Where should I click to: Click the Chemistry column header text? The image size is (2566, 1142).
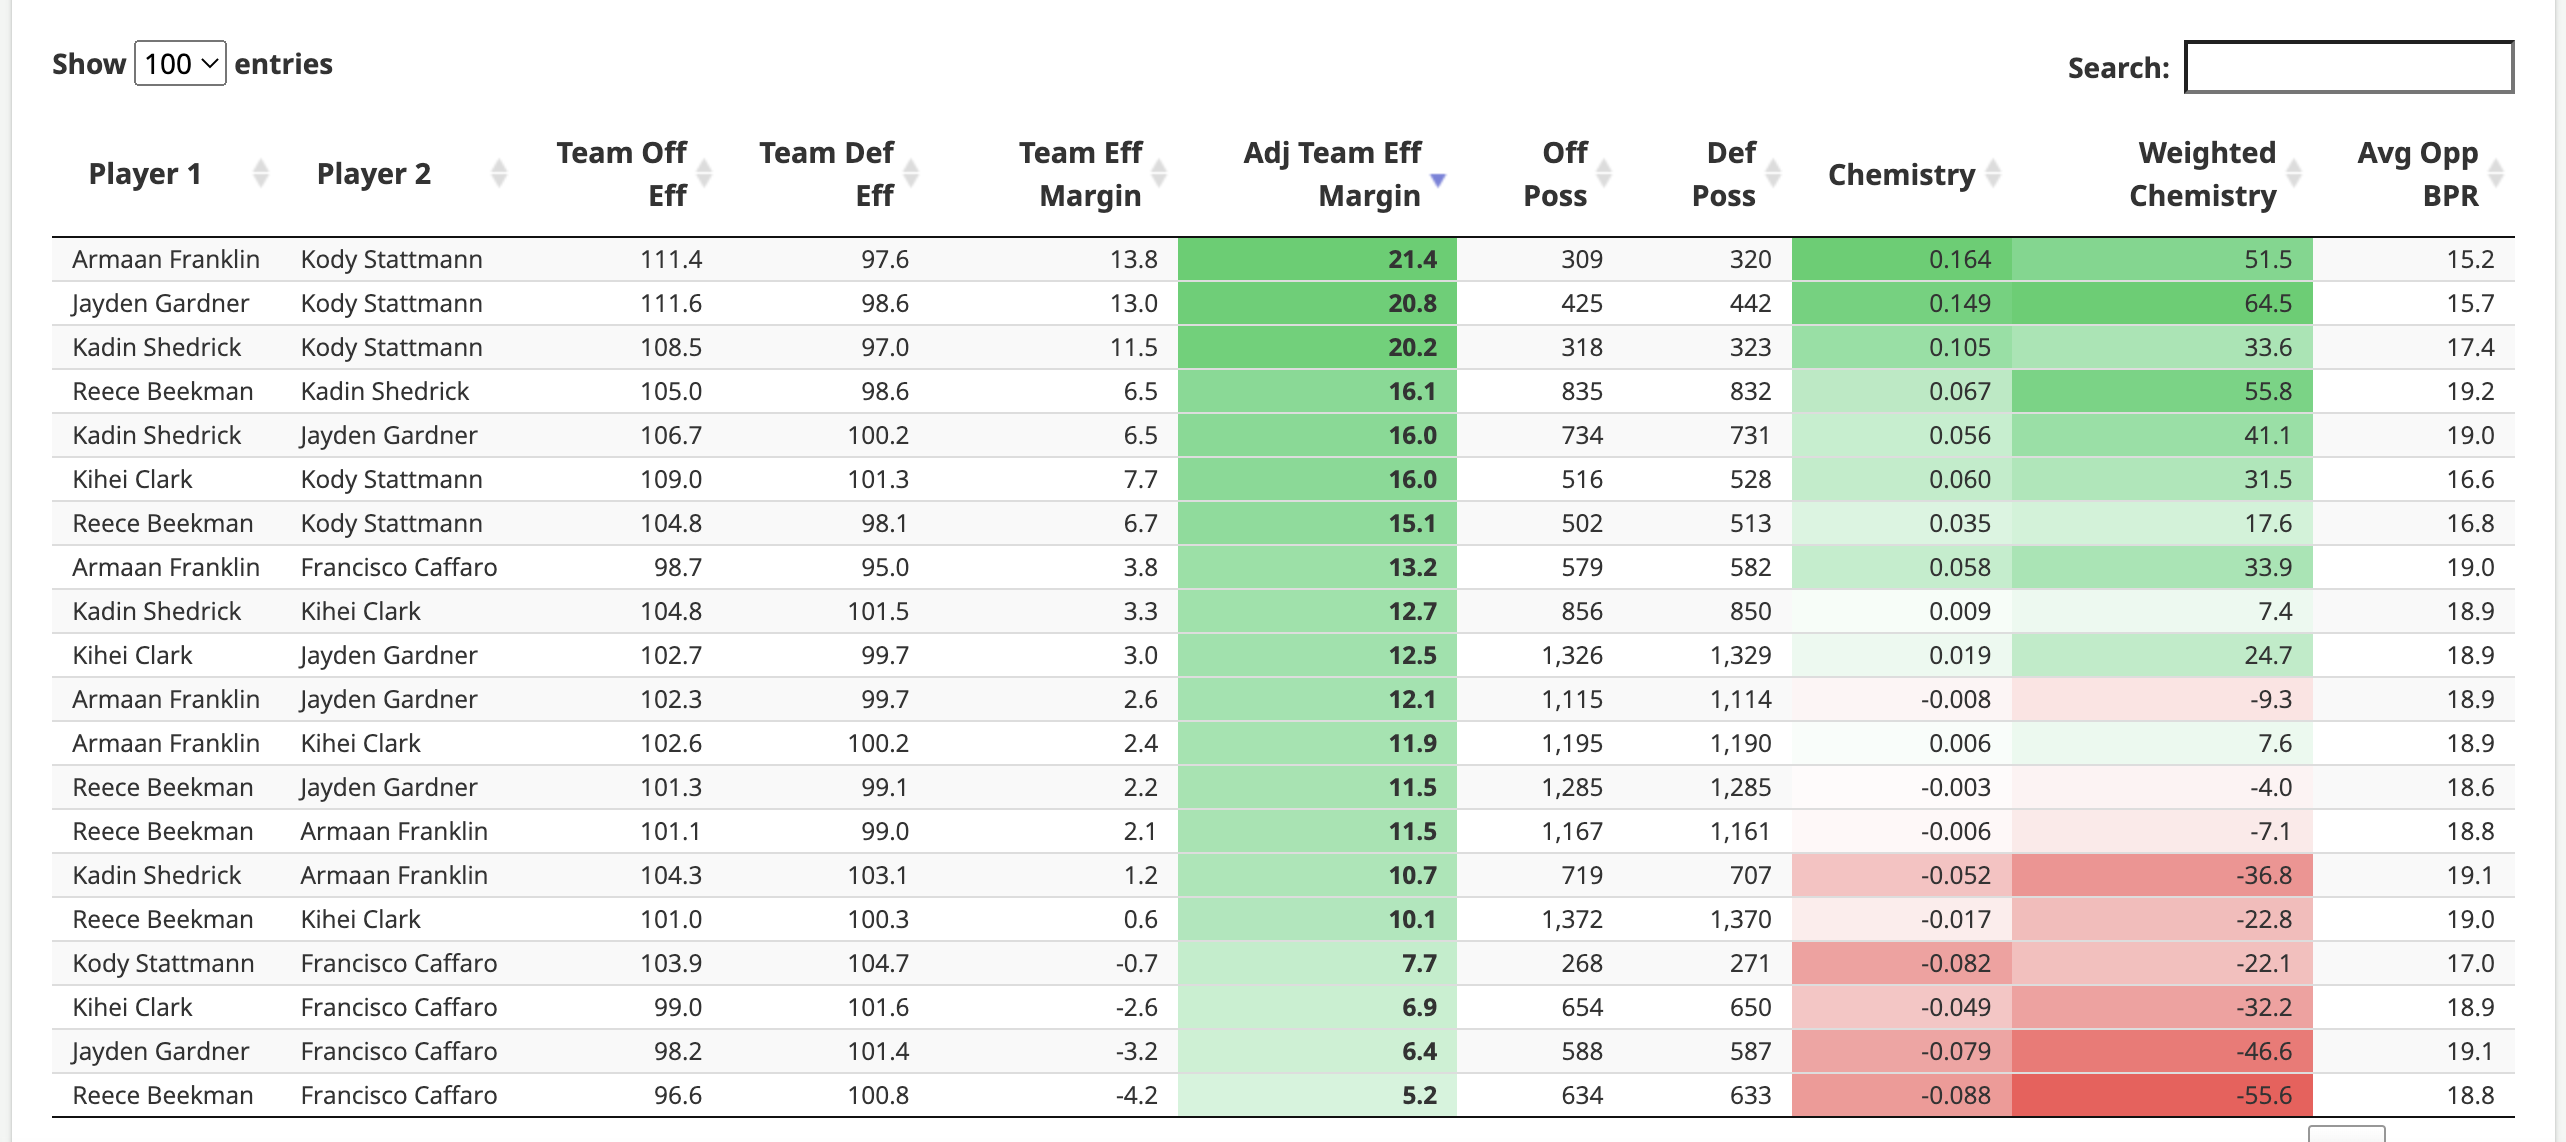(x=1900, y=174)
